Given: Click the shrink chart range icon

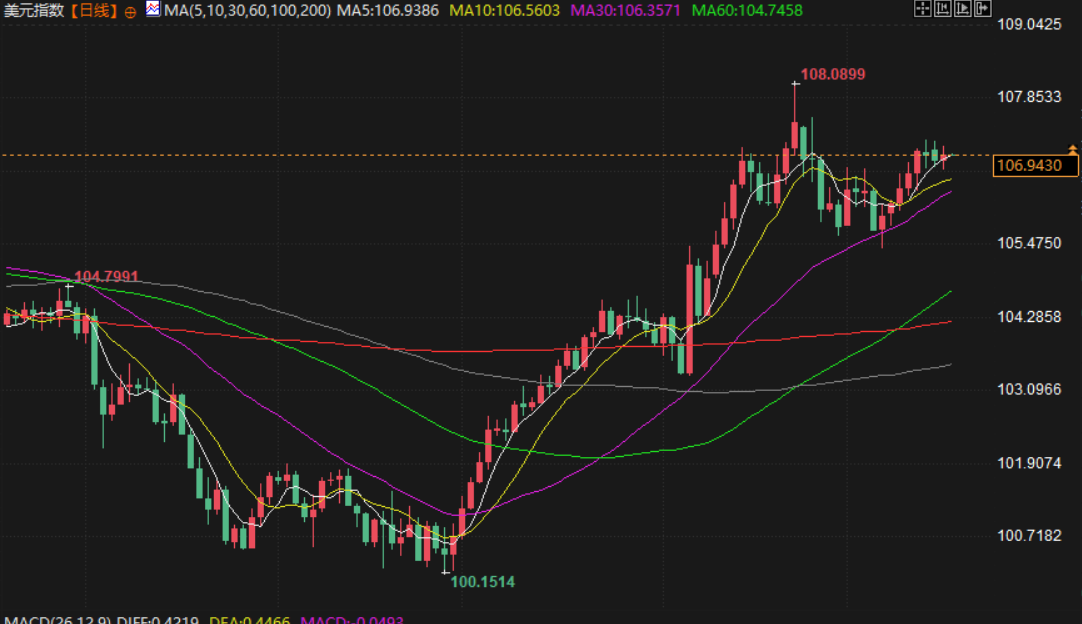Looking at the screenshot, I should [x=942, y=8].
